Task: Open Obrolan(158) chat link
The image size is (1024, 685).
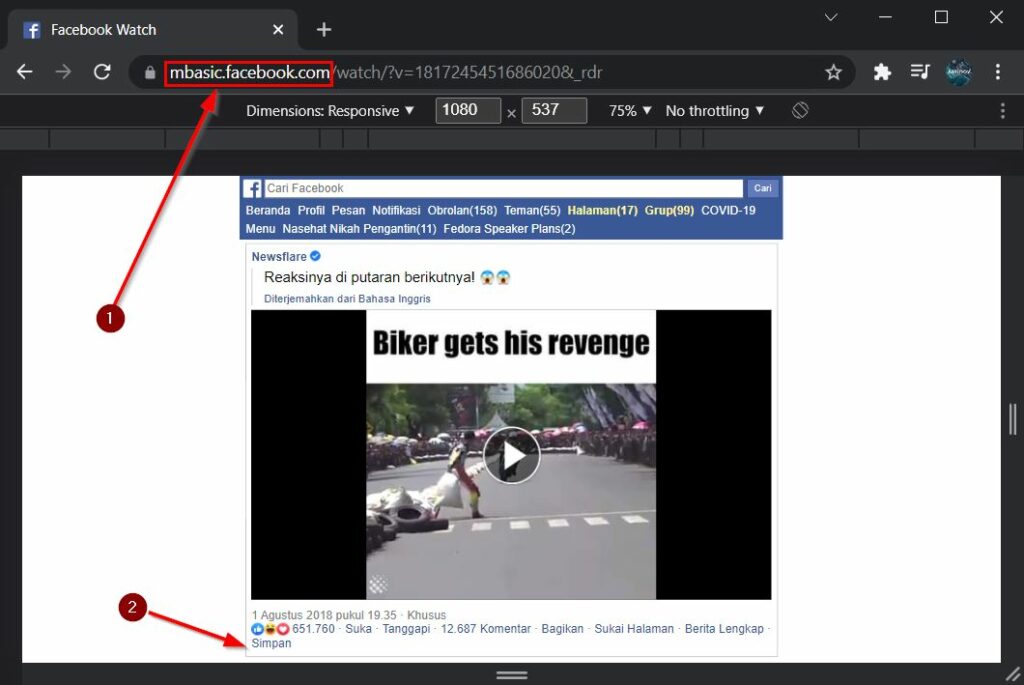Action: point(462,210)
